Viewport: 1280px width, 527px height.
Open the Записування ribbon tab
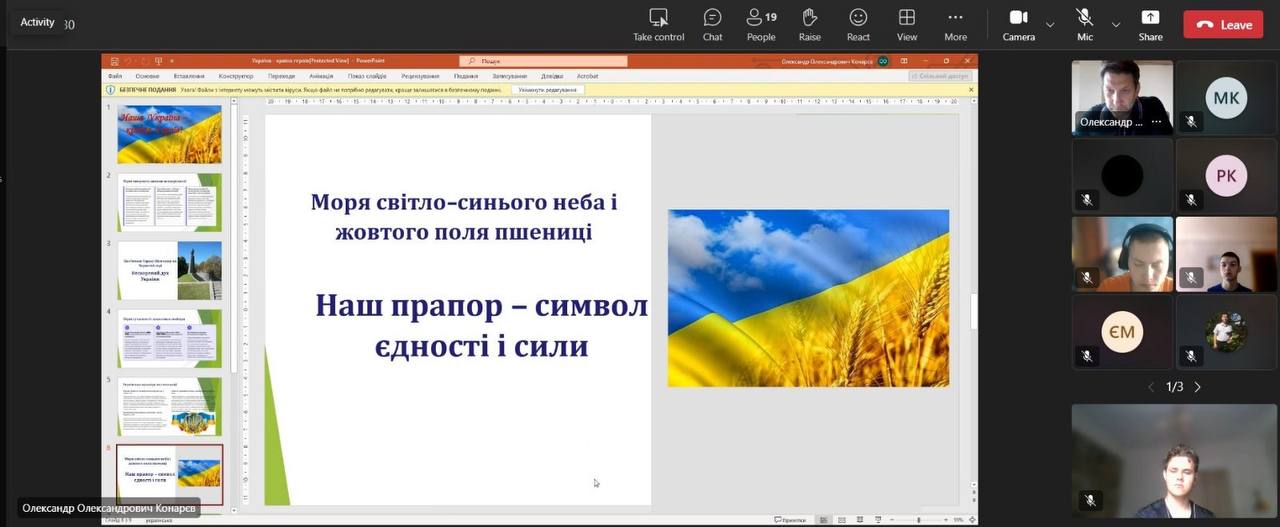point(509,76)
